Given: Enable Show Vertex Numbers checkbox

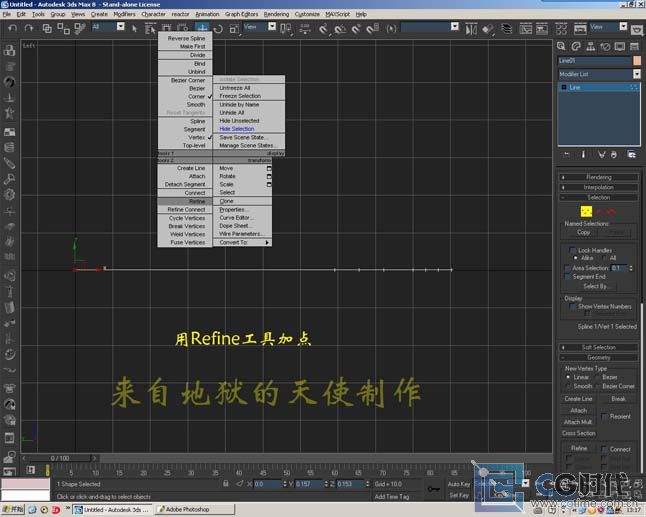Looking at the screenshot, I should (x=572, y=306).
